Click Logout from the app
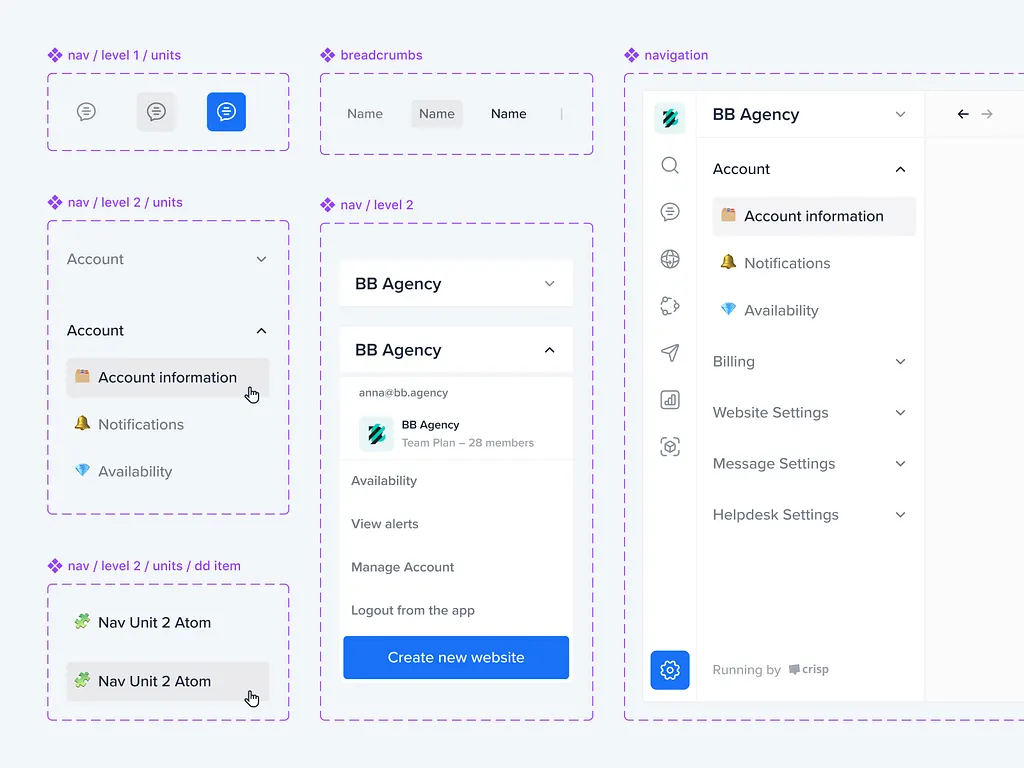 pos(413,610)
